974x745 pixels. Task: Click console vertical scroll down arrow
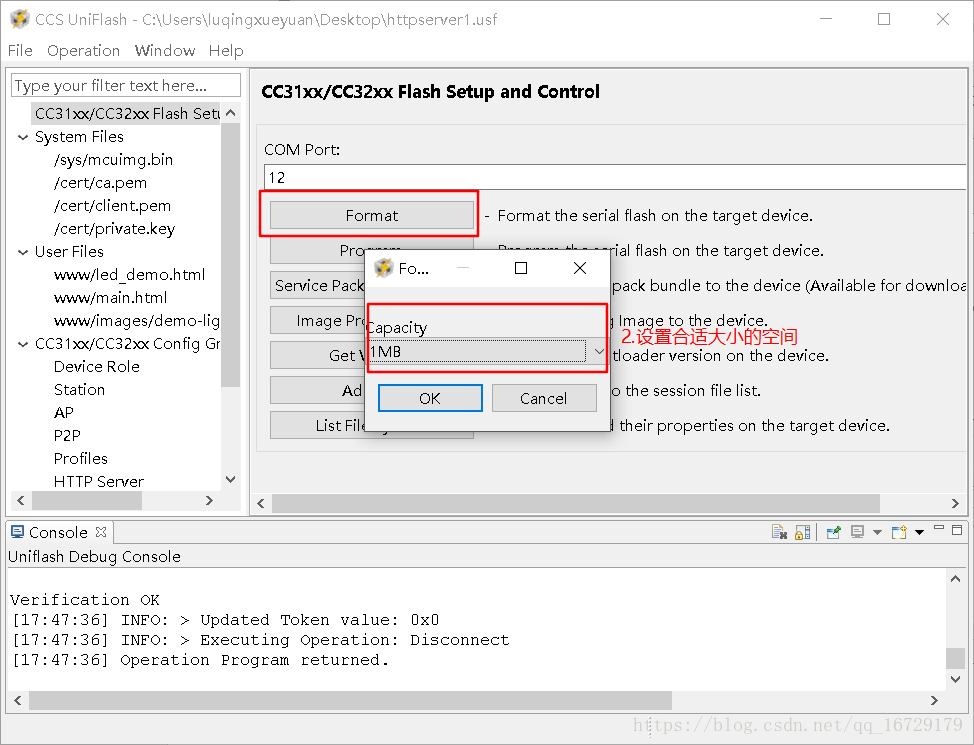tap(955, 679)
